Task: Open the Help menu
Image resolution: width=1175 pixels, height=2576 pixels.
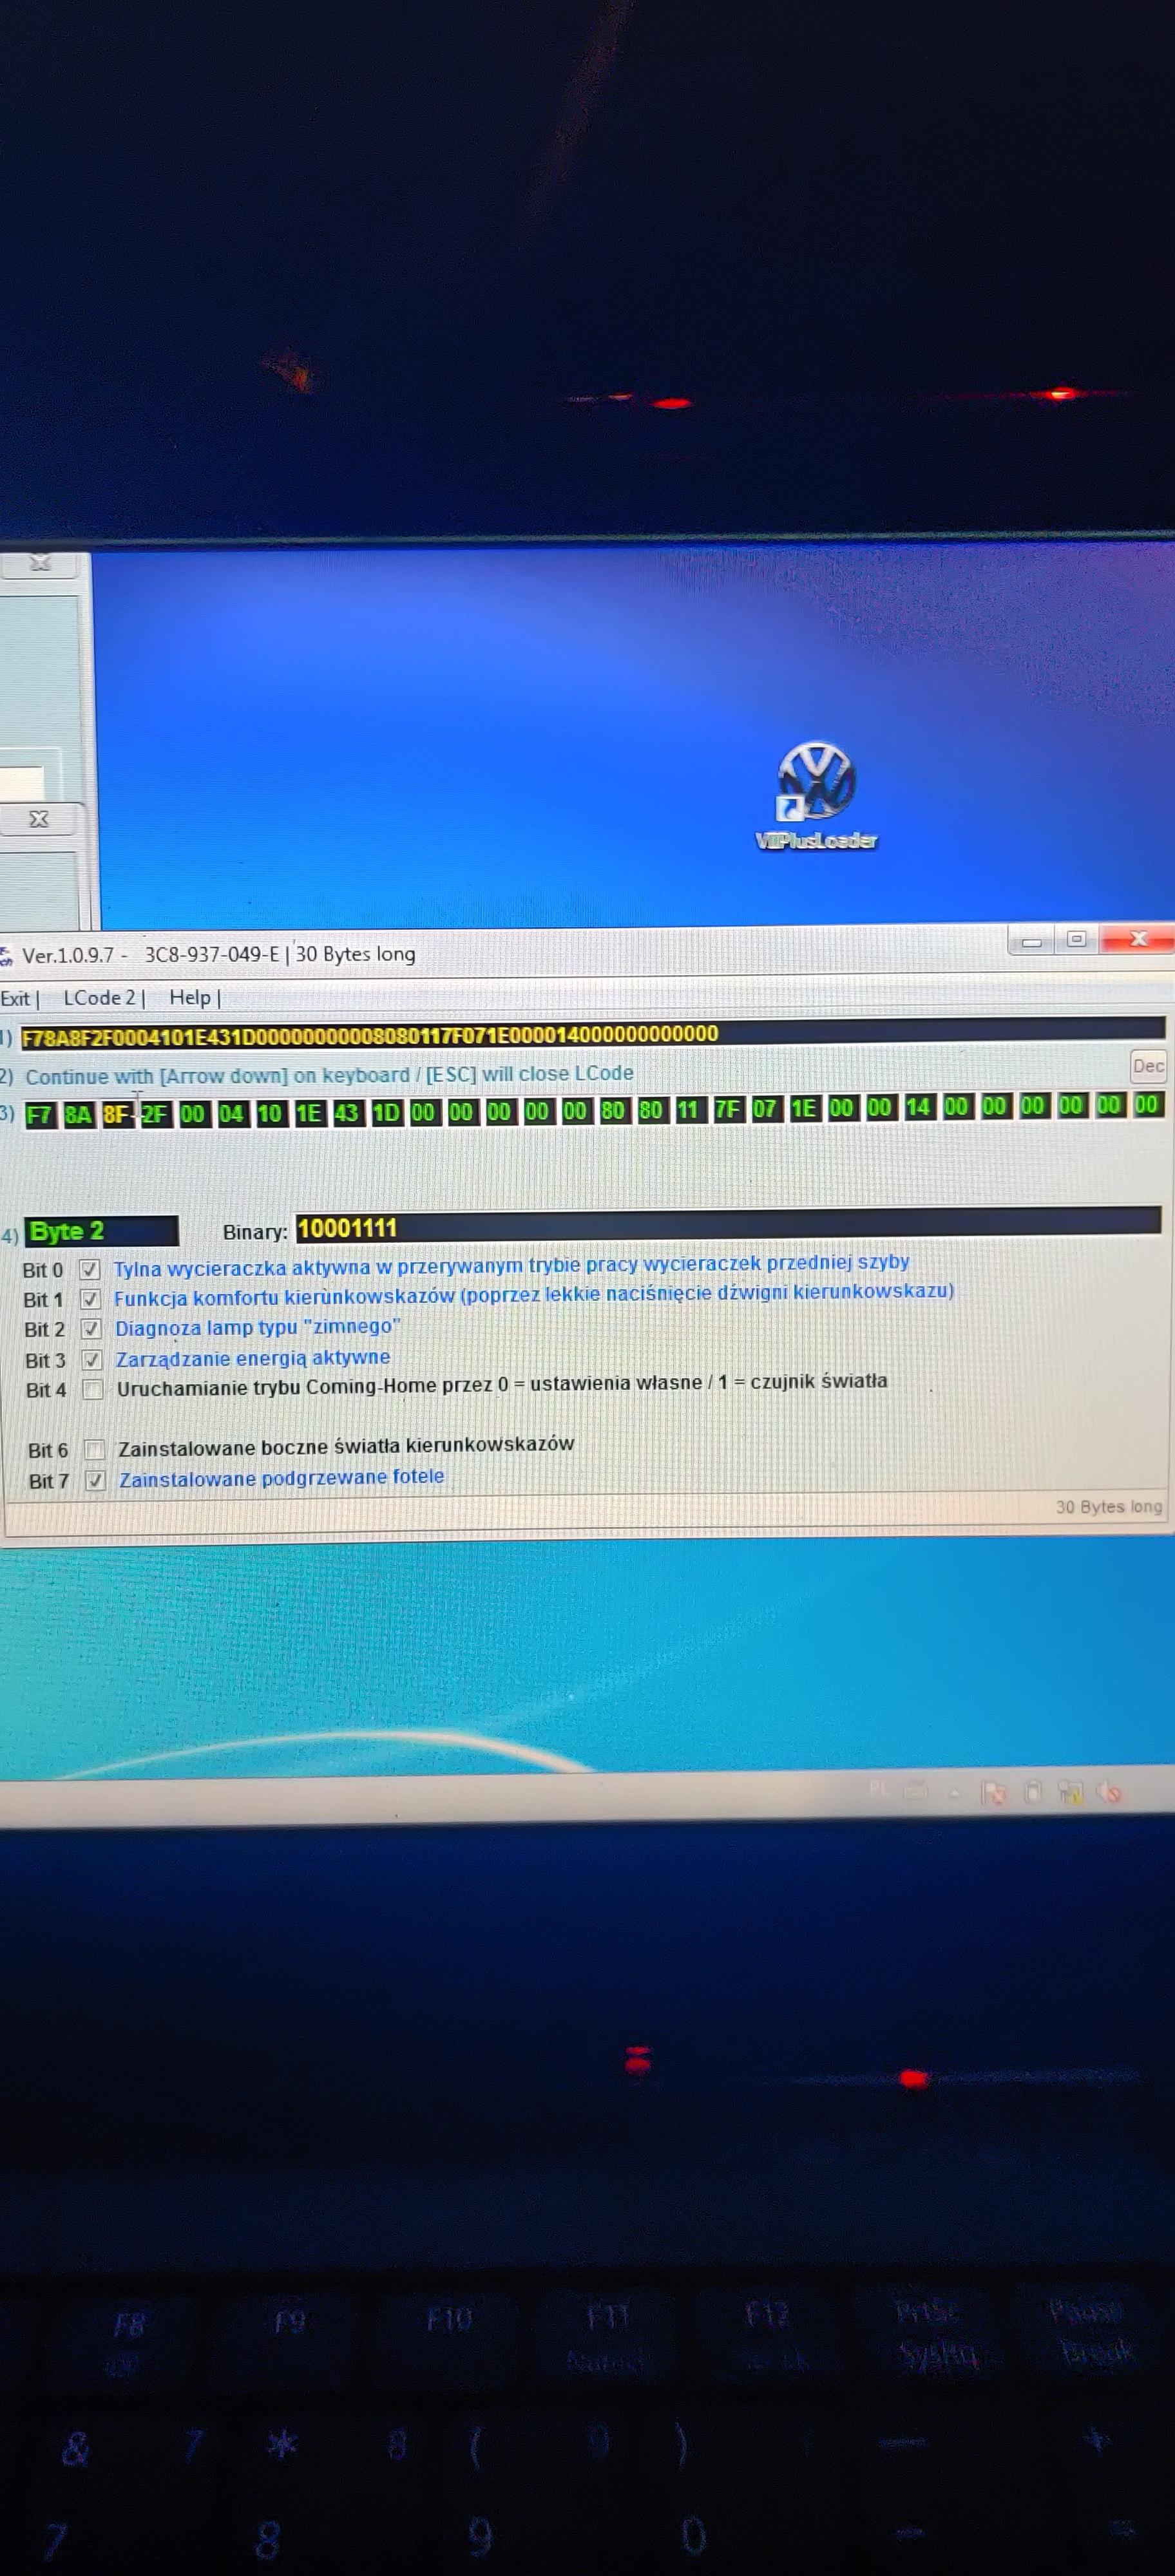Action: click(190, 998)
